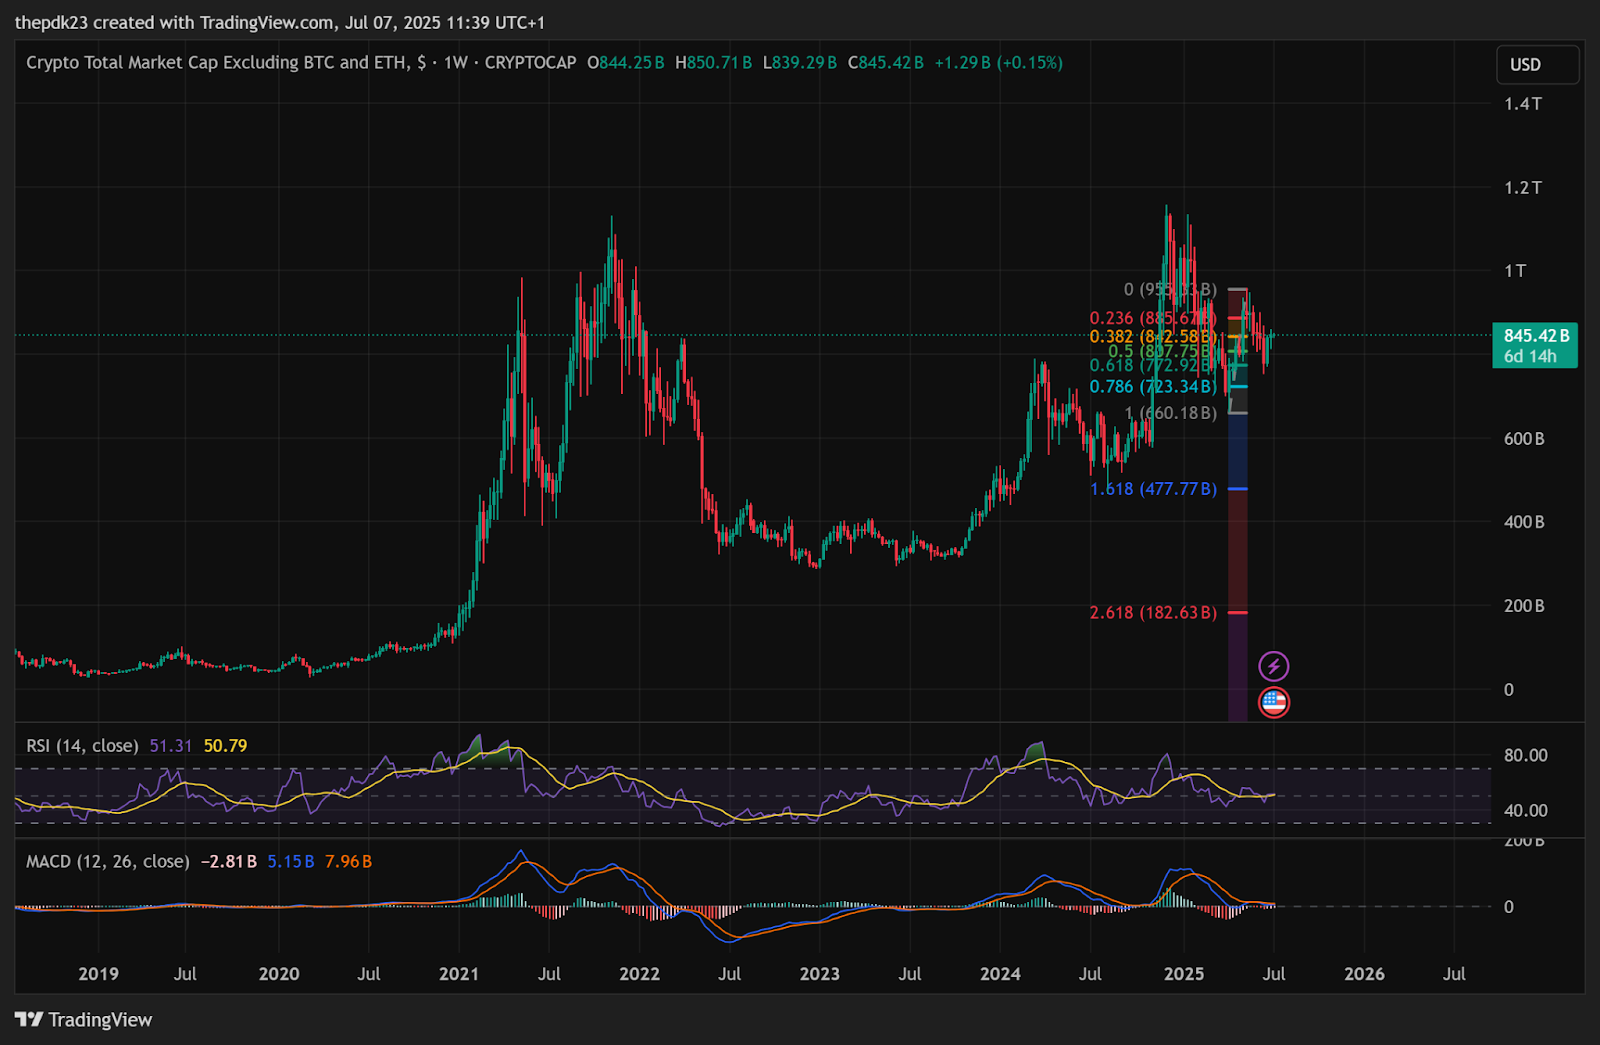Viewport: 1600px width, 1045px height.
Task: Click the 2024 time axis label
Action: tap(1000, 974)
